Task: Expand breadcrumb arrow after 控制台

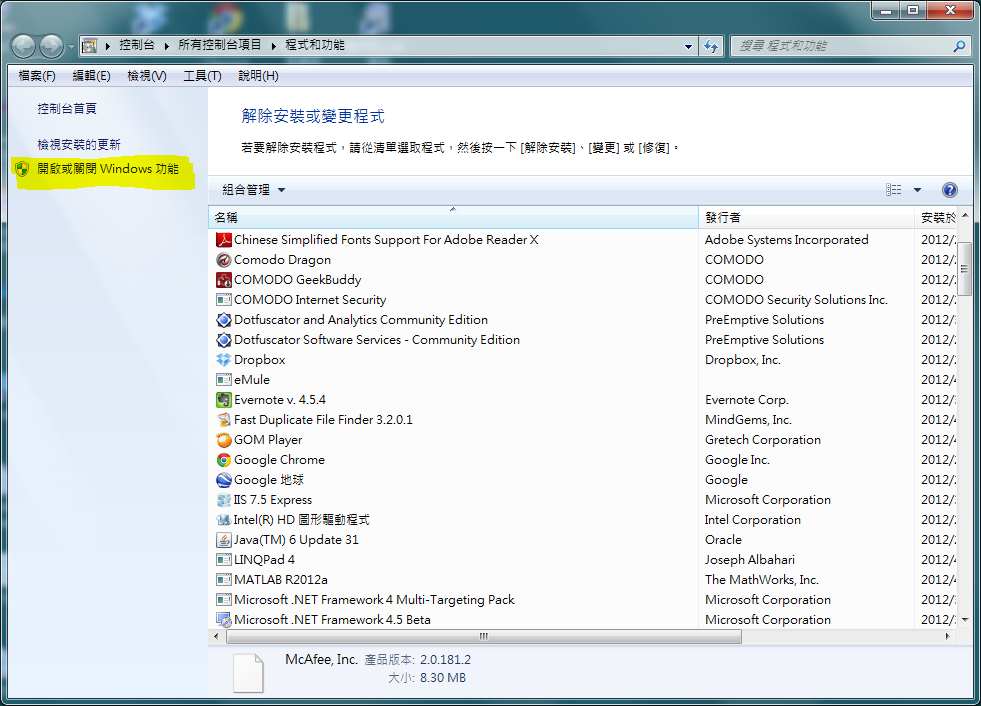Action: pos(166,46)
